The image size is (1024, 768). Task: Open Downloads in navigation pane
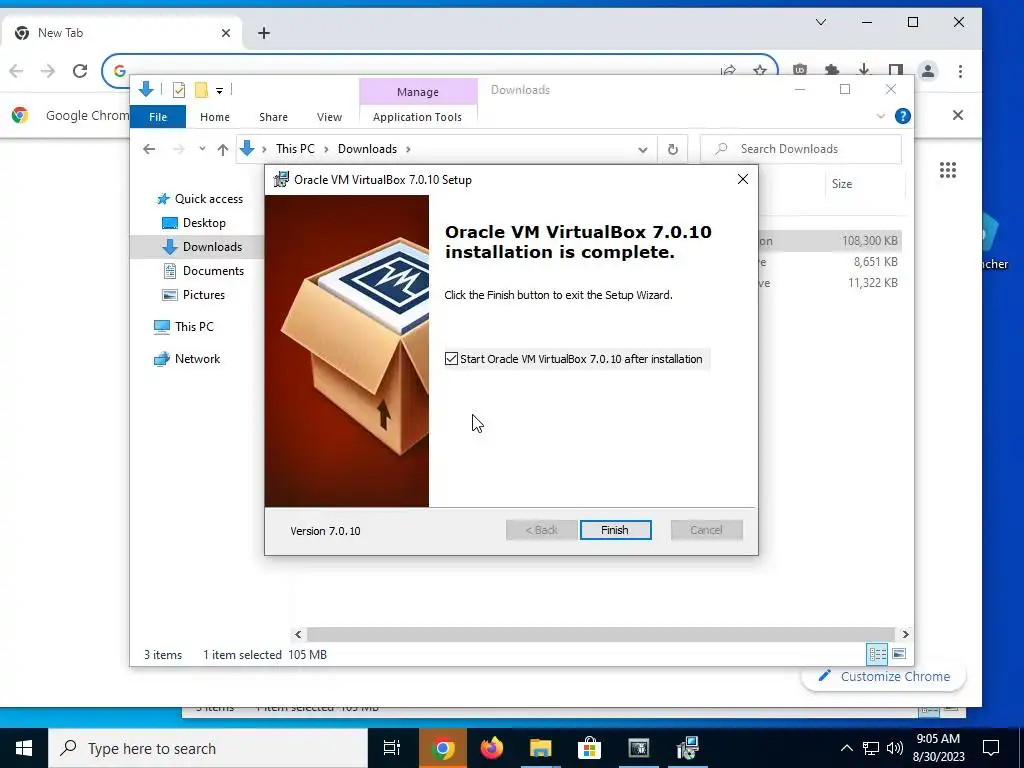pos(202,247)
